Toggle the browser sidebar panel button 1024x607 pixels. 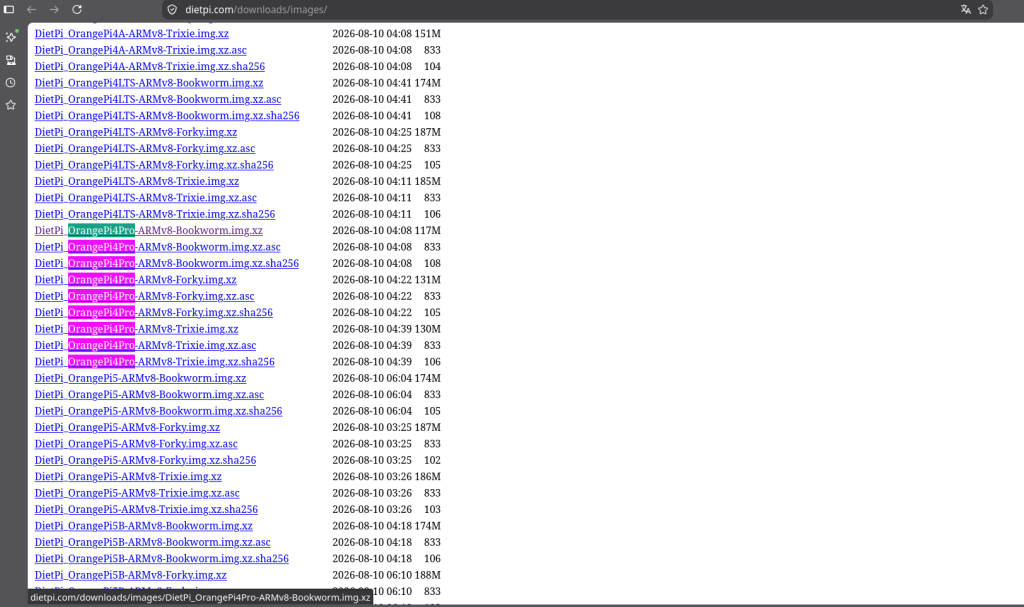pos(9,10)
